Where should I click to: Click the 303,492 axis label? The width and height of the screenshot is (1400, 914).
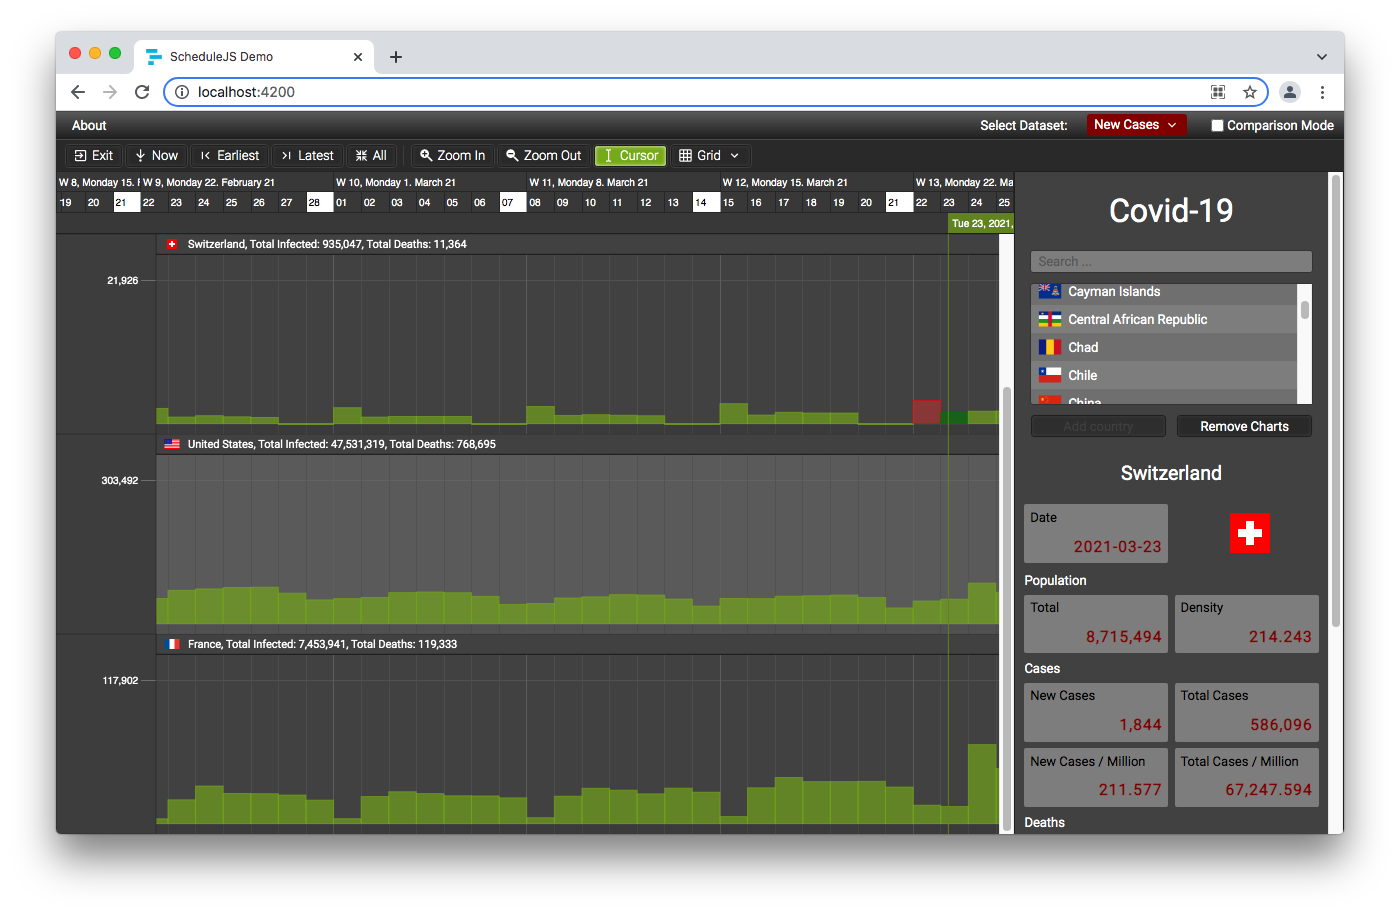[x=120, y=481]
